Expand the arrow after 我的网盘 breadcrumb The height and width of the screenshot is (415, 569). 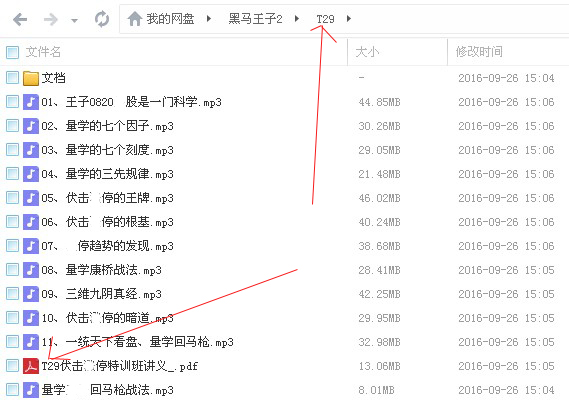point(209,19)
